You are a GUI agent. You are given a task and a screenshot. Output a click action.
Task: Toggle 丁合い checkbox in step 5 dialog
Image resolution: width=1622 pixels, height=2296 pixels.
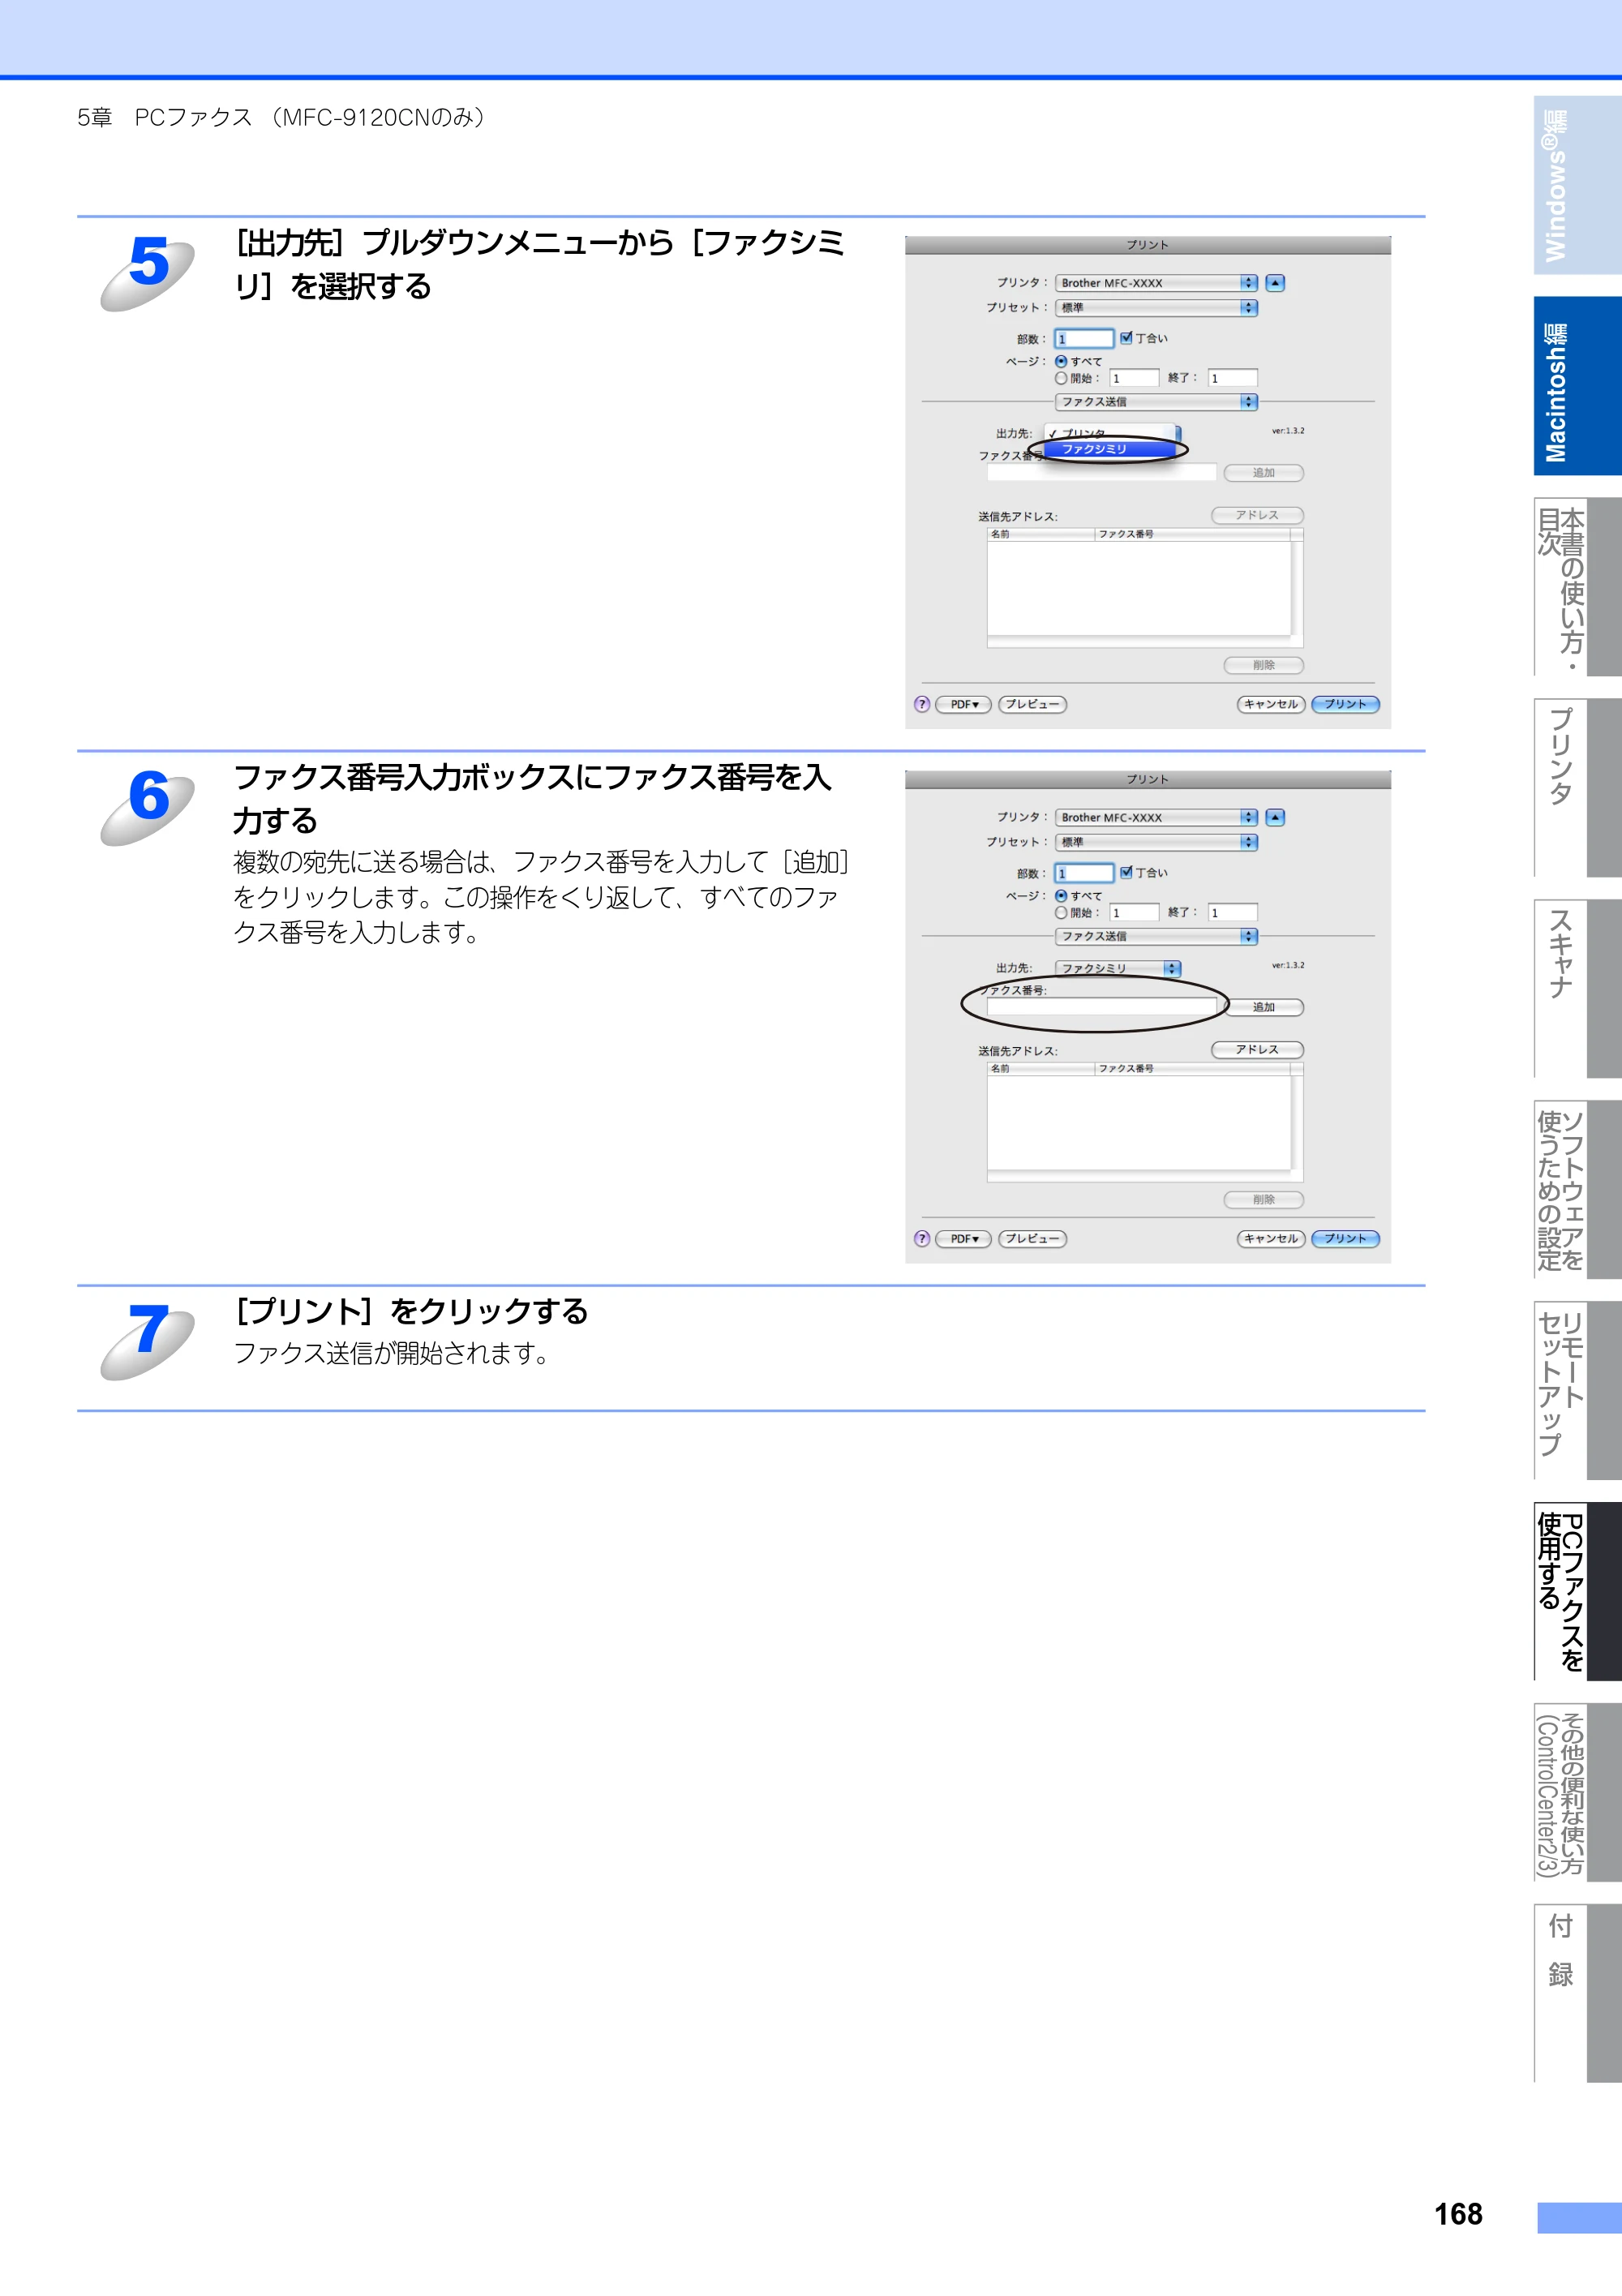click(x=1126, y=338)
